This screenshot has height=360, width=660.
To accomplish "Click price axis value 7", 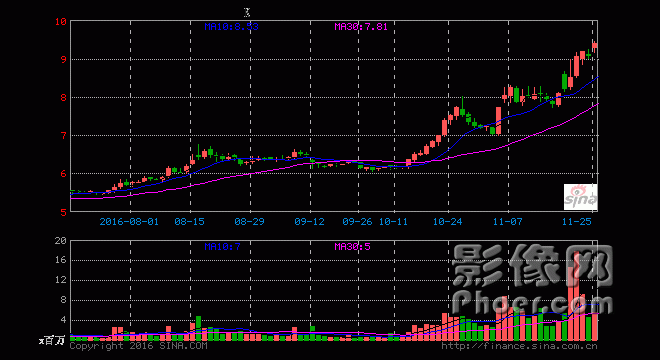I will [64, 136].
